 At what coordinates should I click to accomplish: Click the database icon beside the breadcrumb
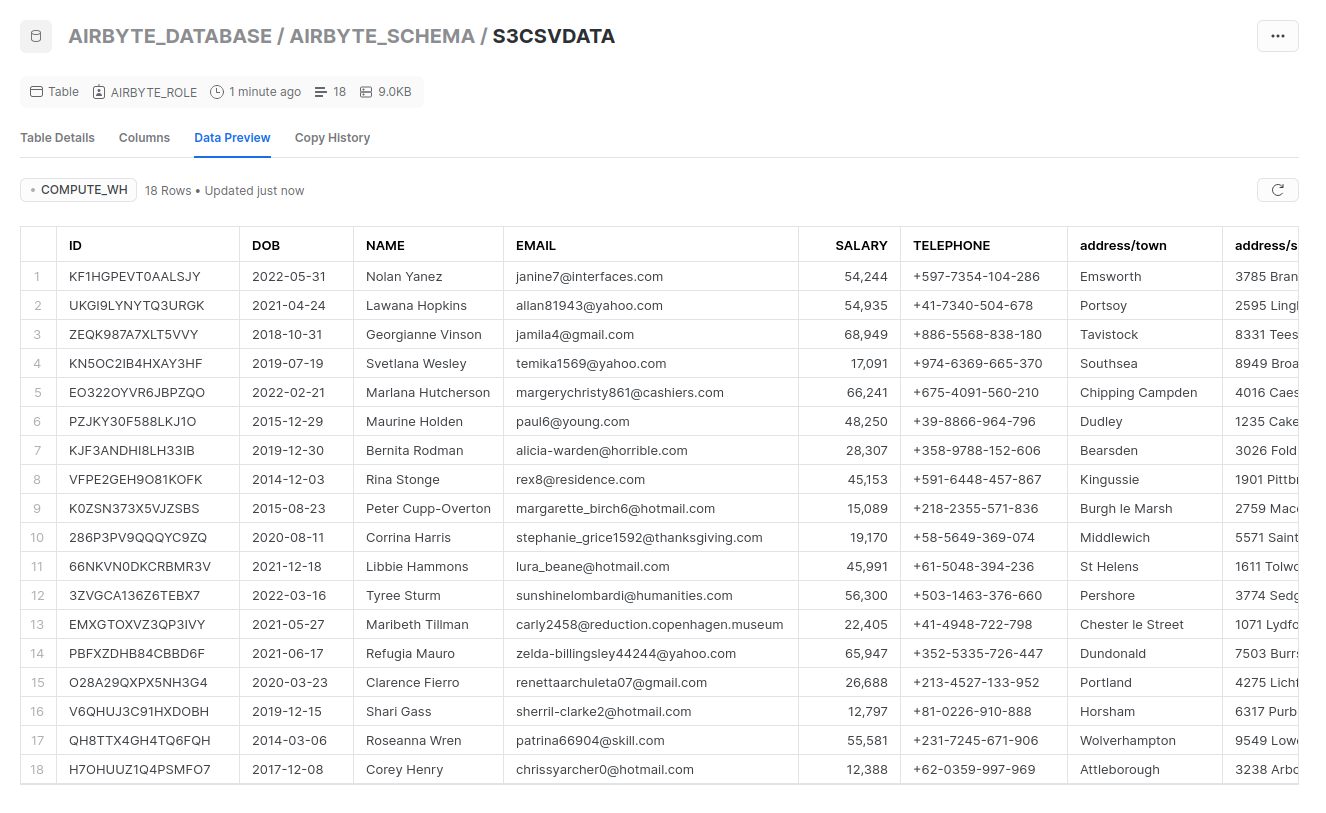click(35, 35)
